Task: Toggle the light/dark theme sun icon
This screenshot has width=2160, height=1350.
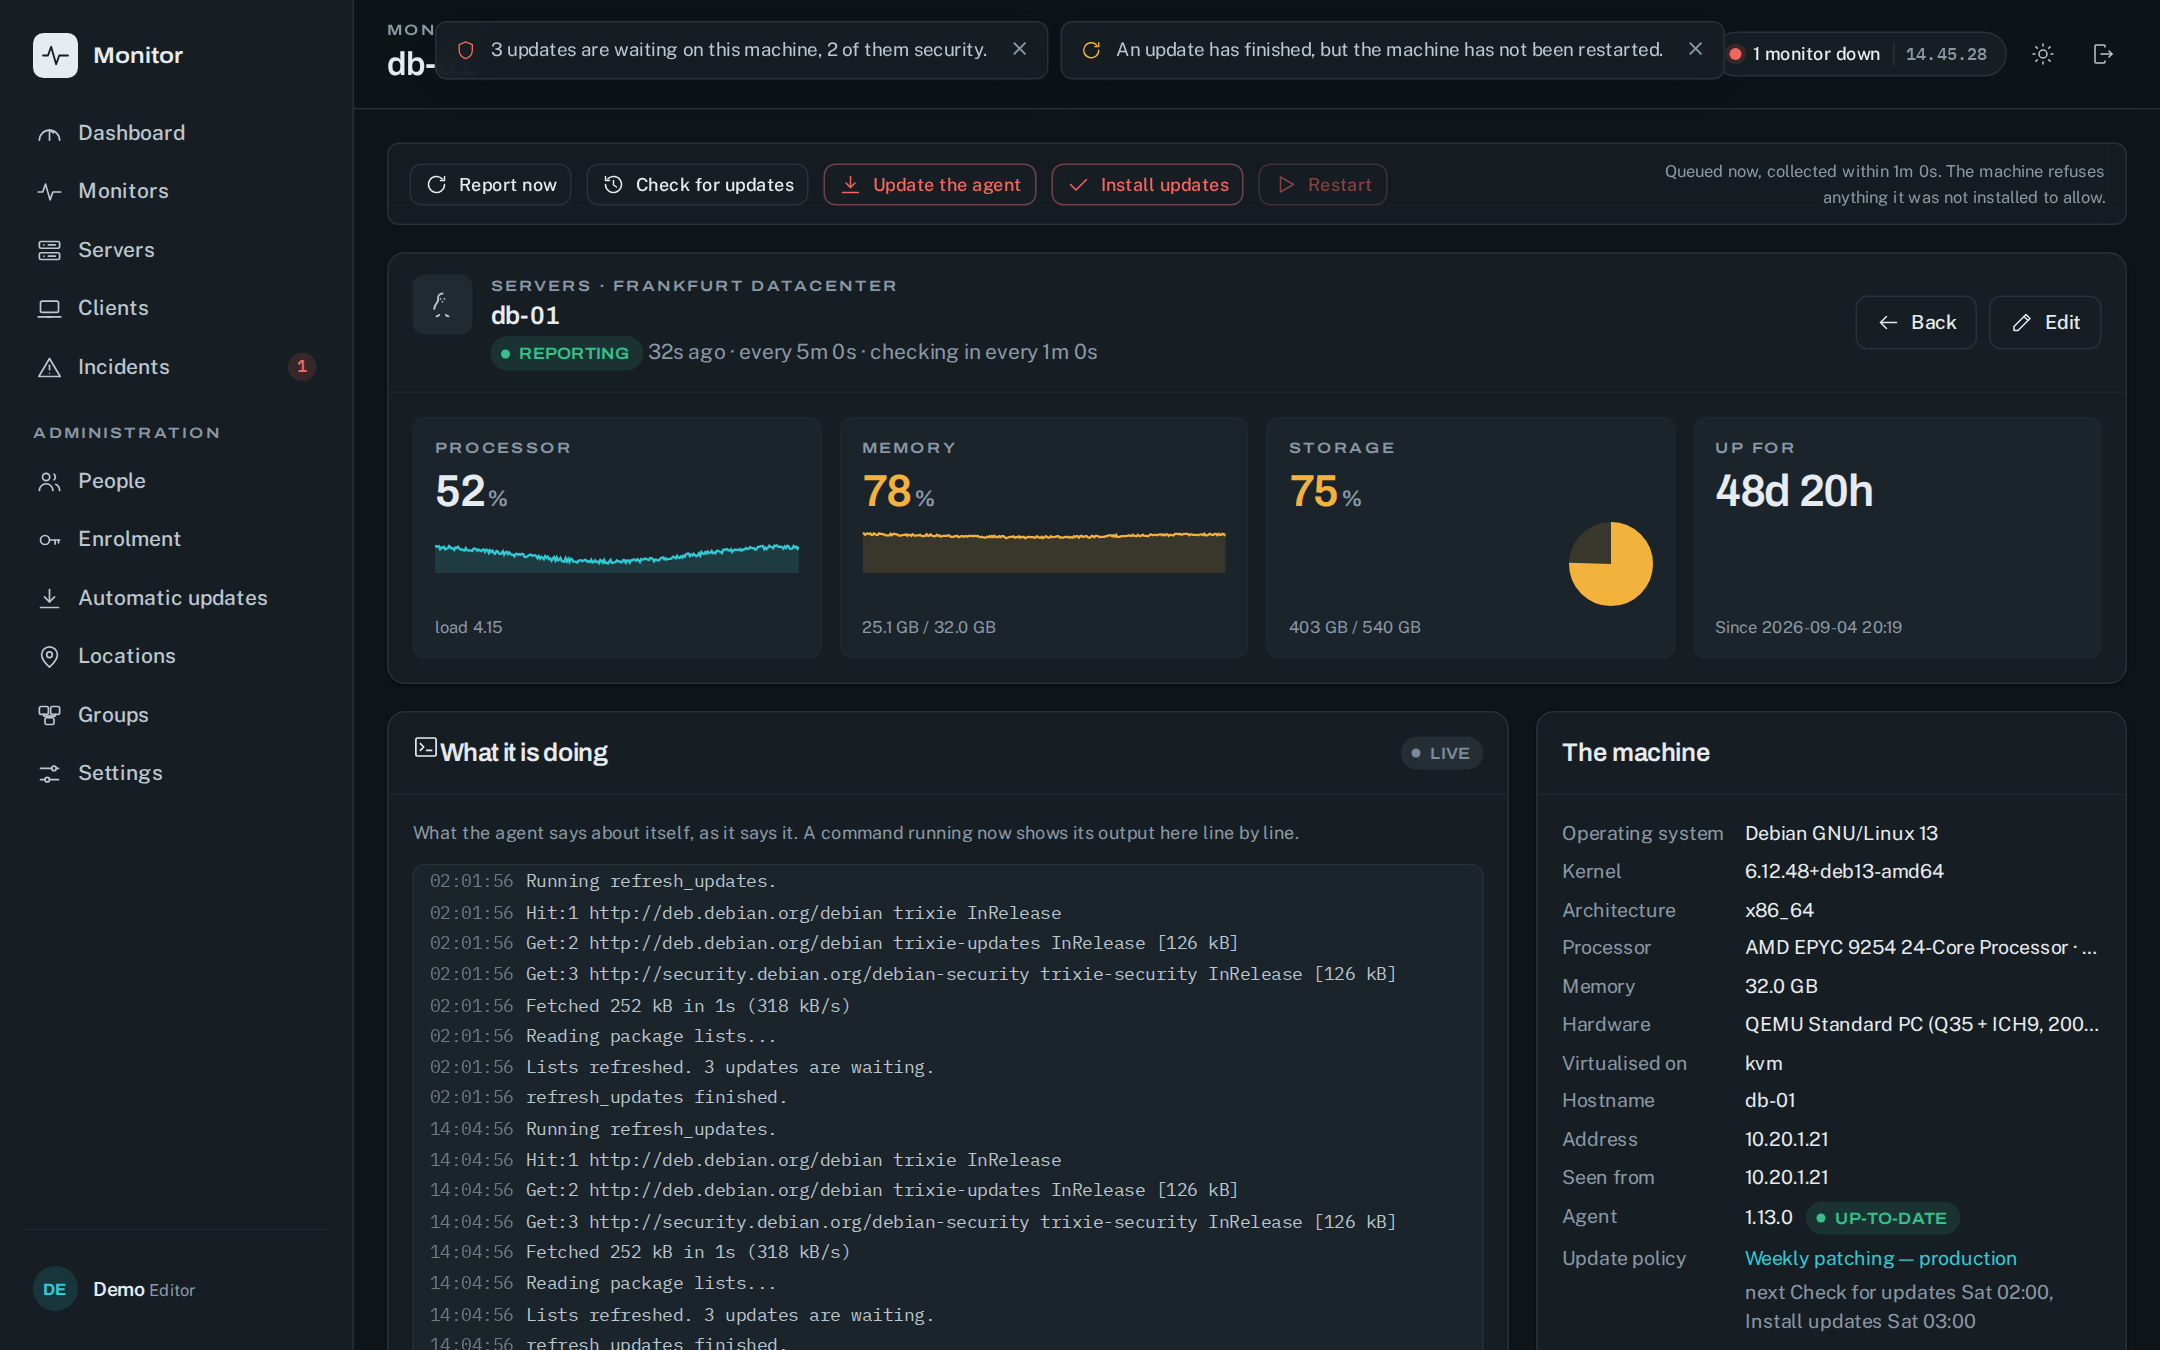Action: 2043,54
